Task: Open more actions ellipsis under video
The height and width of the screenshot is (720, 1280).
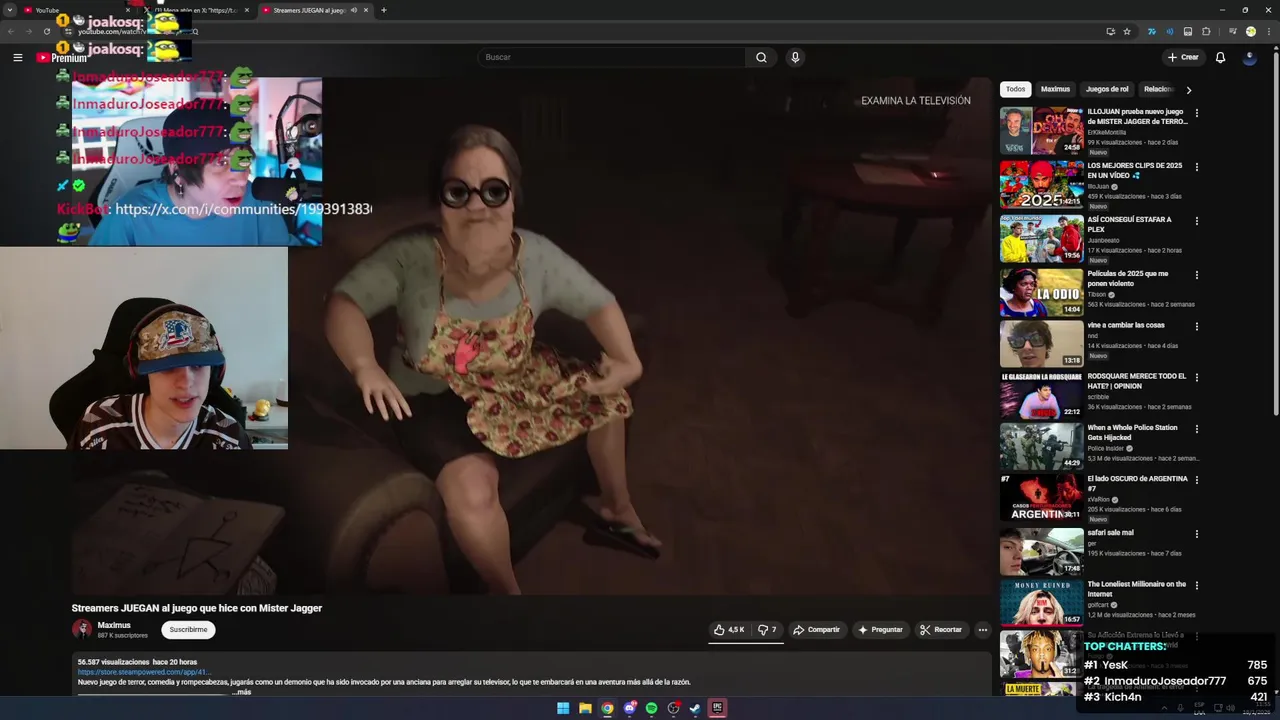Action: (x=982, y=629)
